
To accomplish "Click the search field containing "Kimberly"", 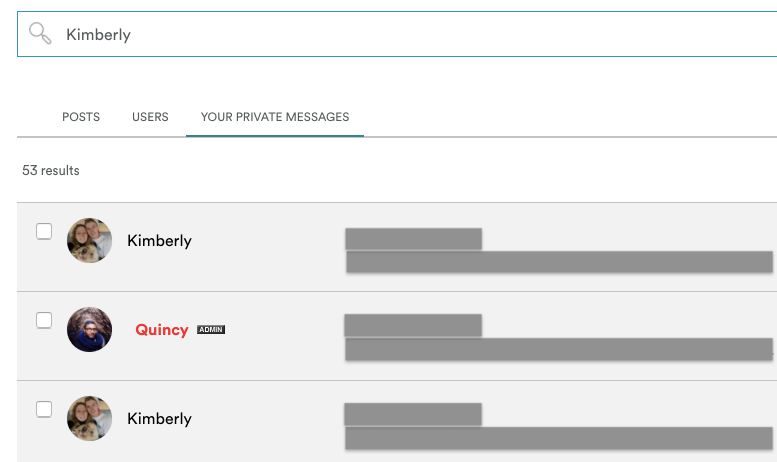I will pyautogui.click(x=400, y=35).
